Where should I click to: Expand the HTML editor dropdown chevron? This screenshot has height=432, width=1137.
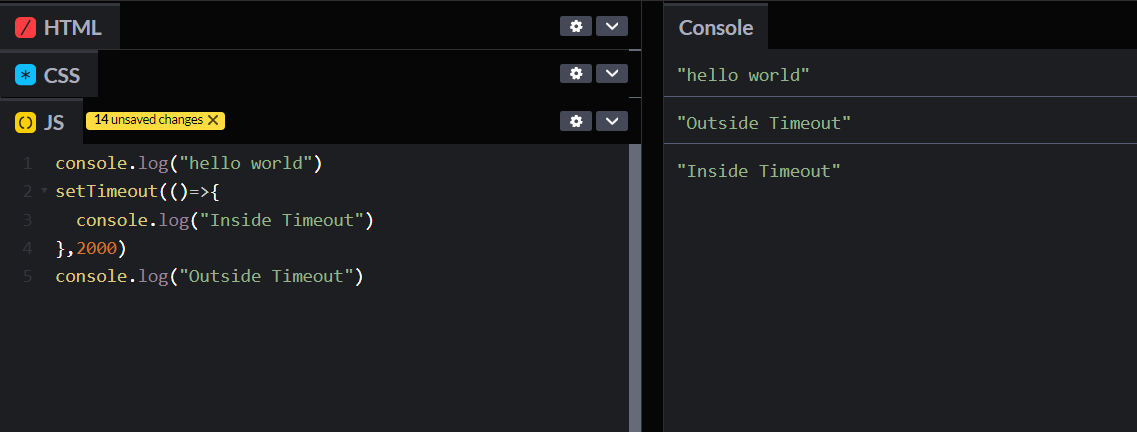(611, 26)
